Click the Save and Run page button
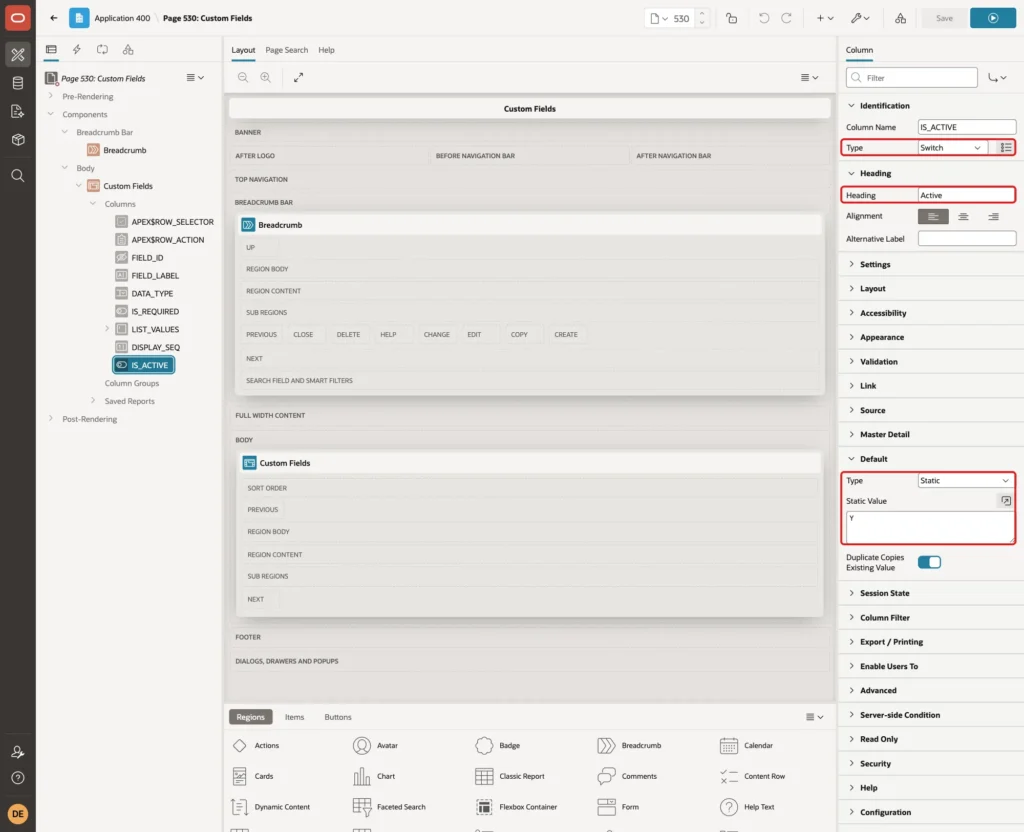 pyautogui.click(x=993, y=18)
